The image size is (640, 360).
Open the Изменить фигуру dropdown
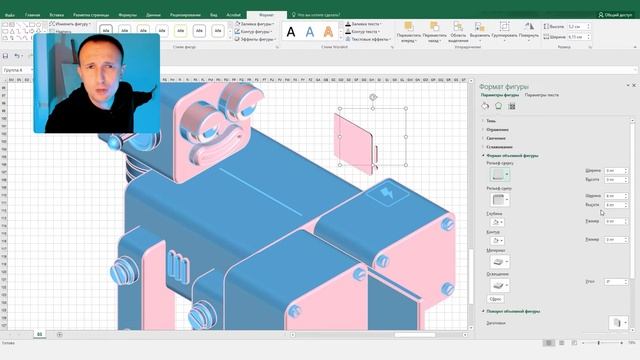point(70,24)
